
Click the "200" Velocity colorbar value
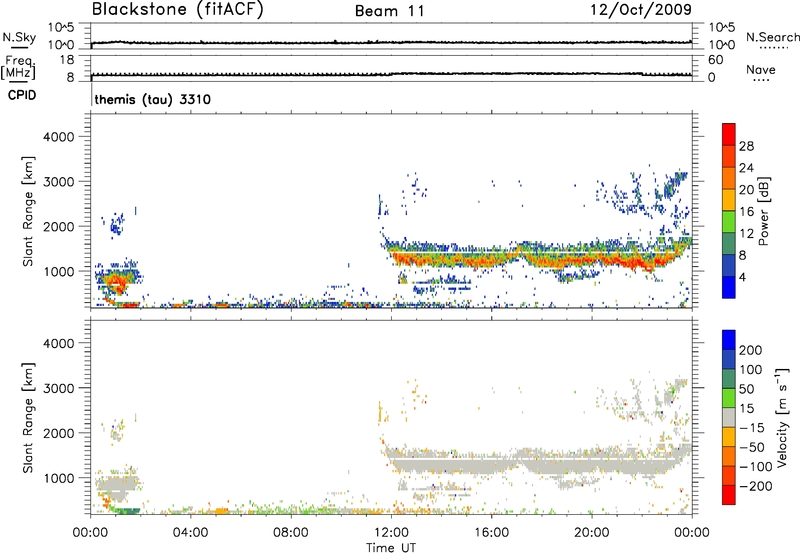pyautogui.click(x=751, y=350)
